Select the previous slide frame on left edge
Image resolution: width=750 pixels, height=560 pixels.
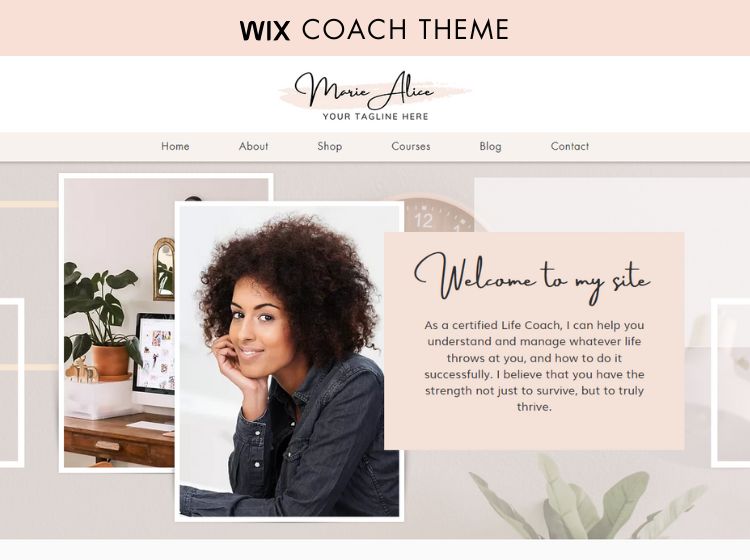click(x=12, y=383)
